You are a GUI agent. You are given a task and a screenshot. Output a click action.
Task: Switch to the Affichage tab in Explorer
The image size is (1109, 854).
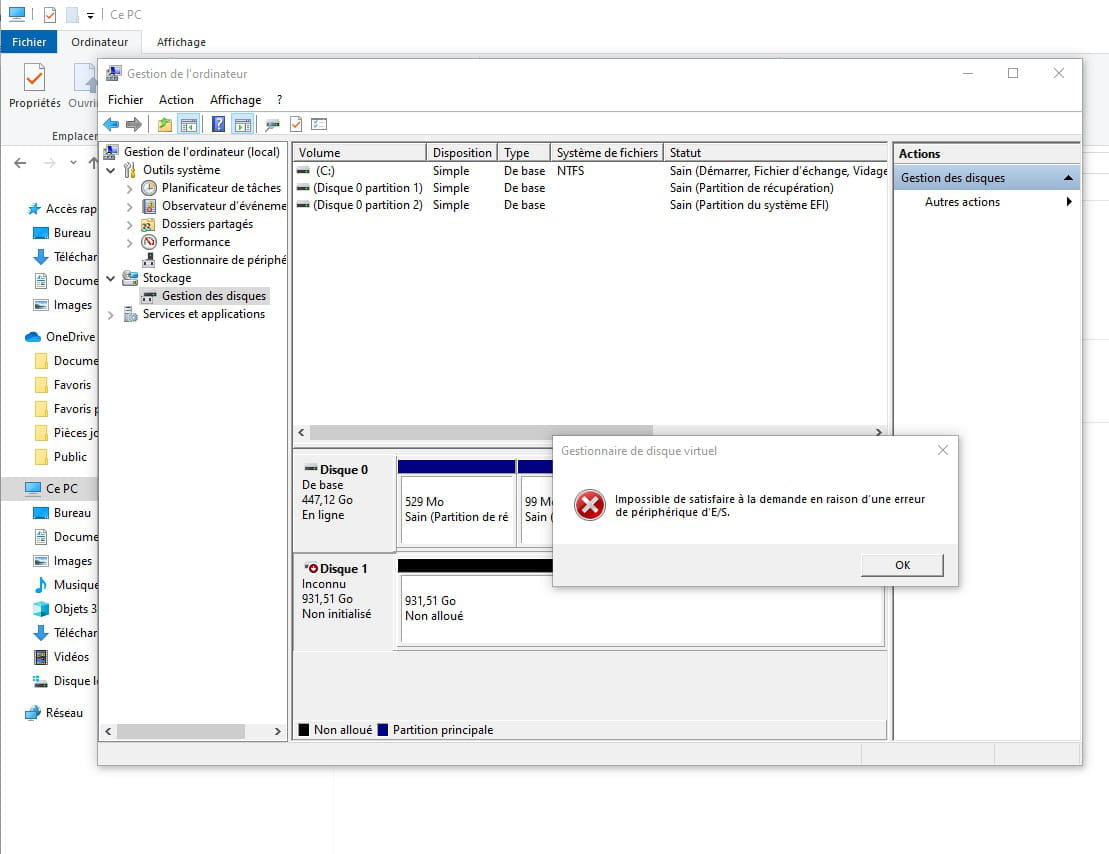(181, 42)
